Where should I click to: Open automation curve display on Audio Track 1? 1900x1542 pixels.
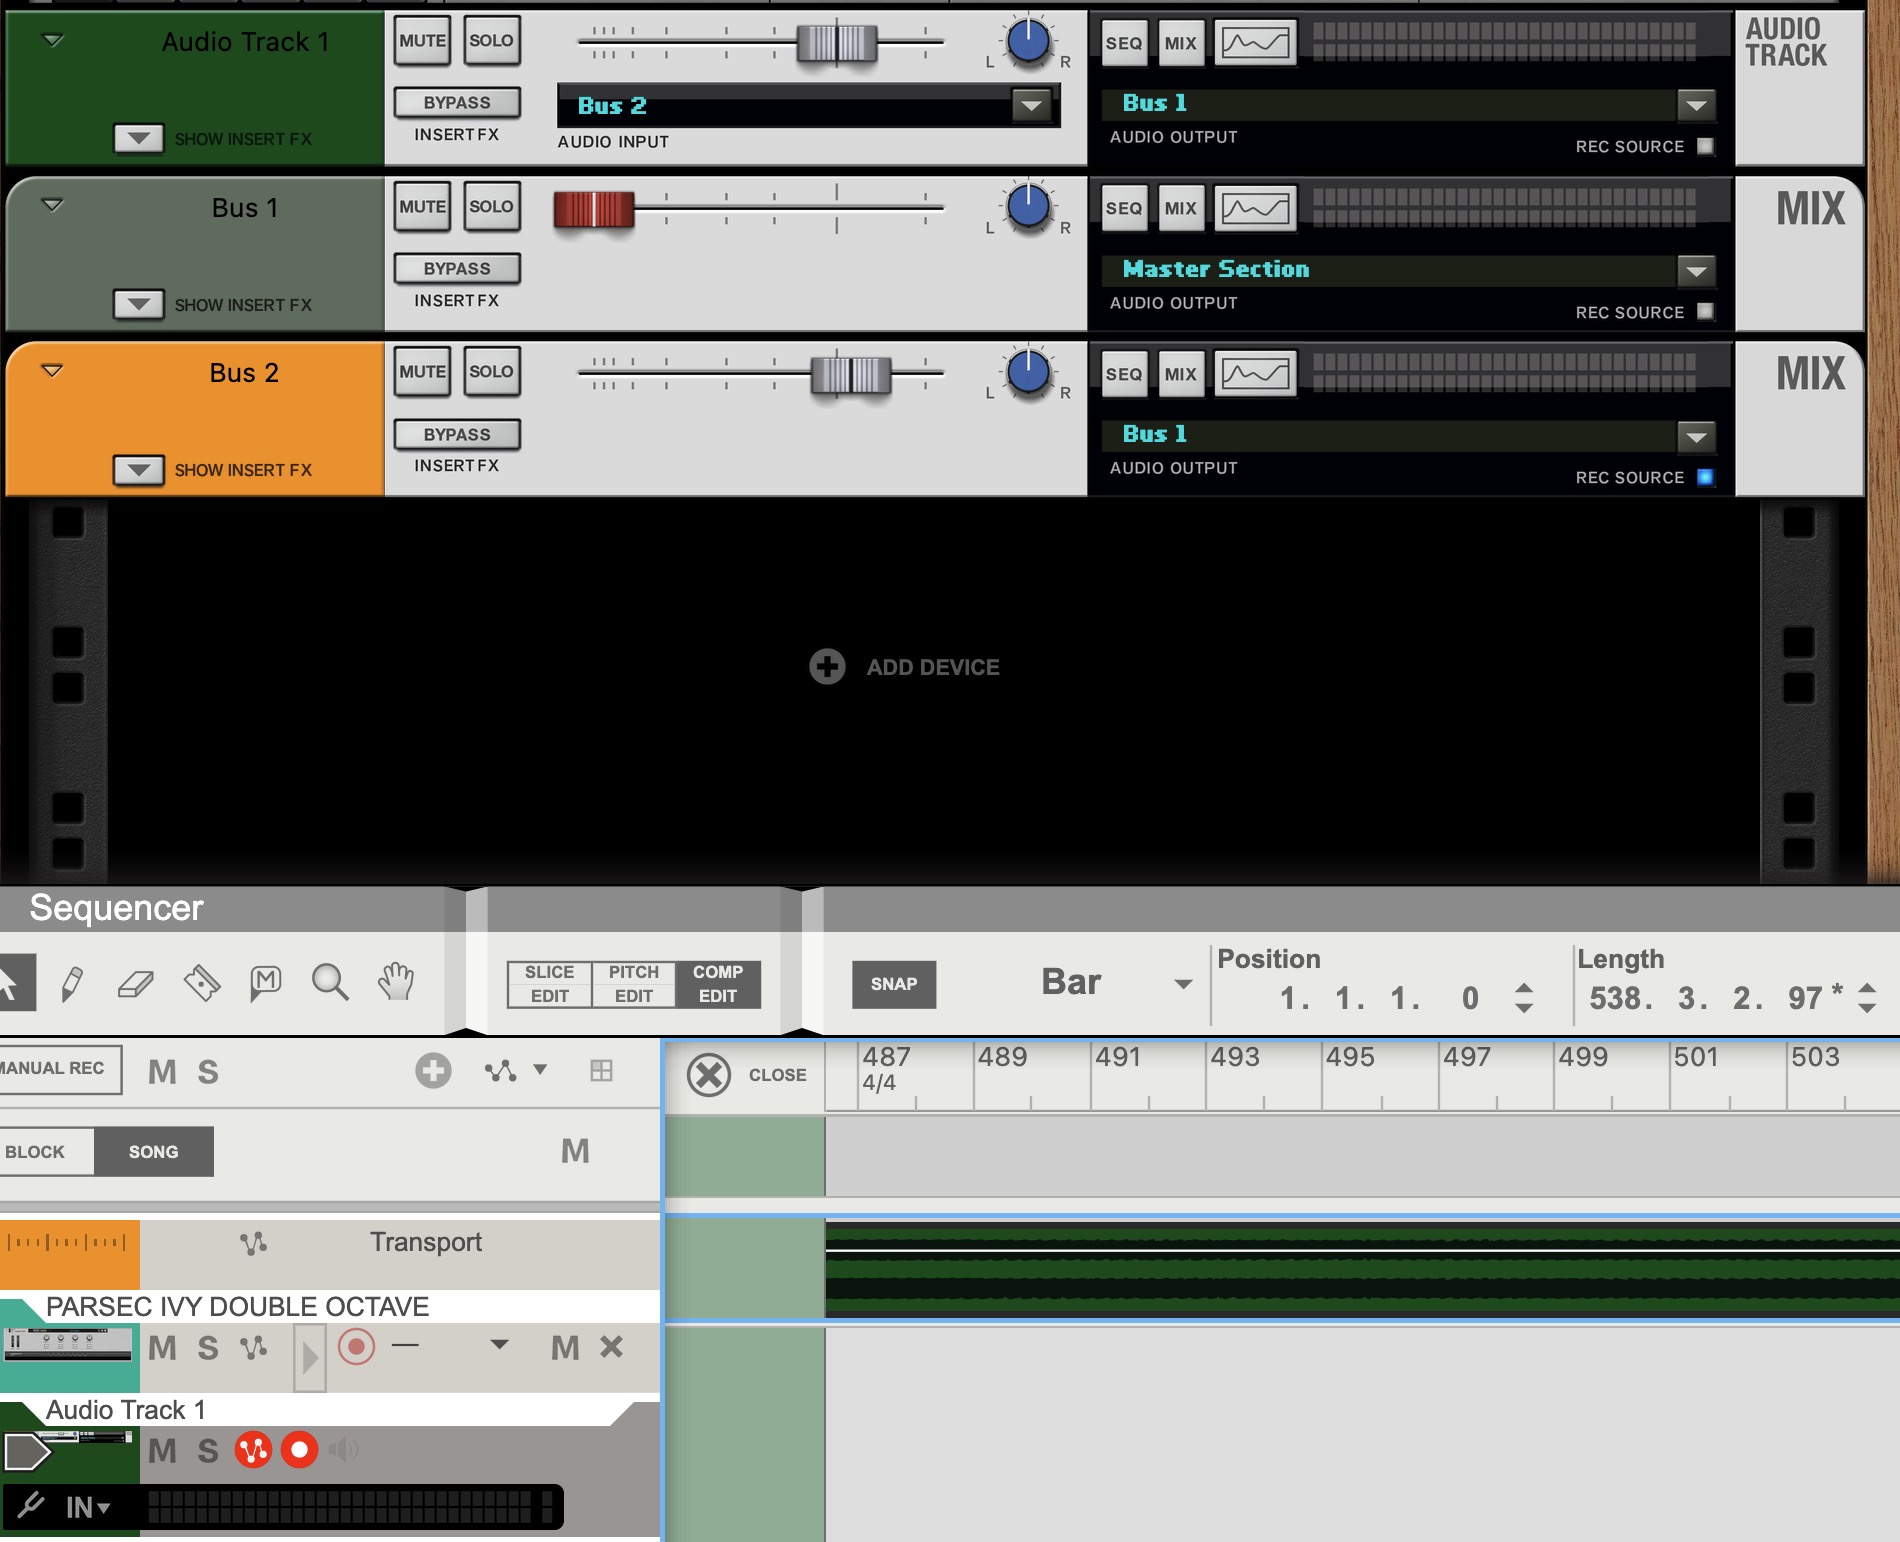(1255, 43)
